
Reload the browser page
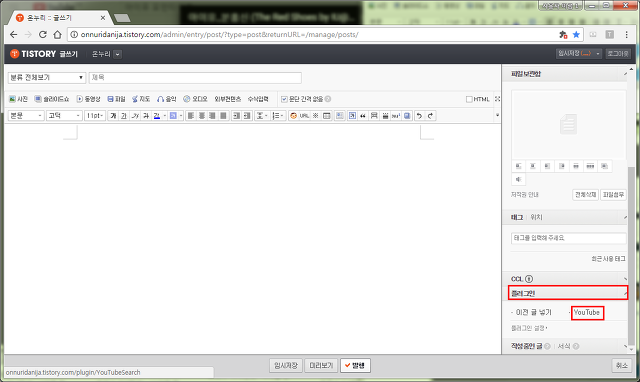(43, 35)
